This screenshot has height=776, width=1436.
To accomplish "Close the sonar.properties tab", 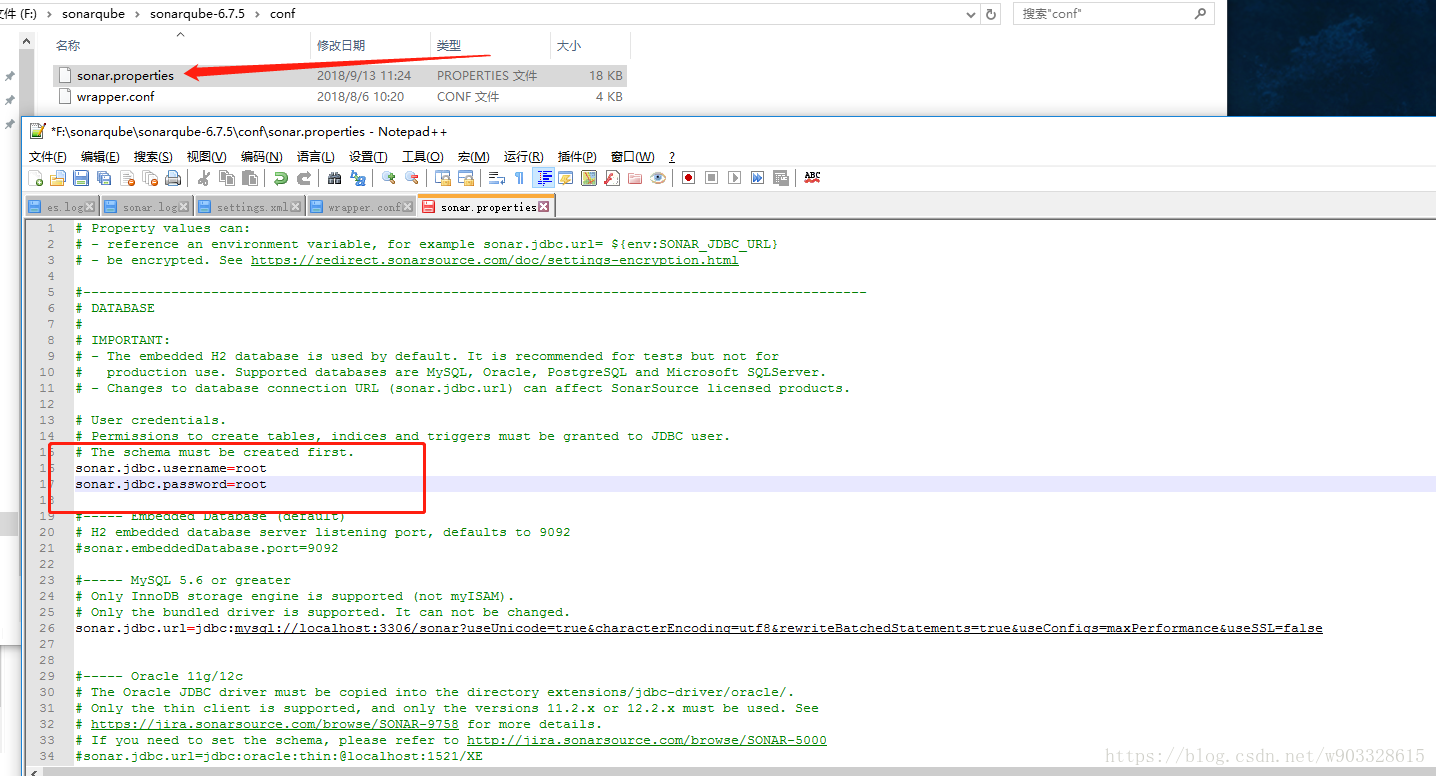I will point(543,207).
